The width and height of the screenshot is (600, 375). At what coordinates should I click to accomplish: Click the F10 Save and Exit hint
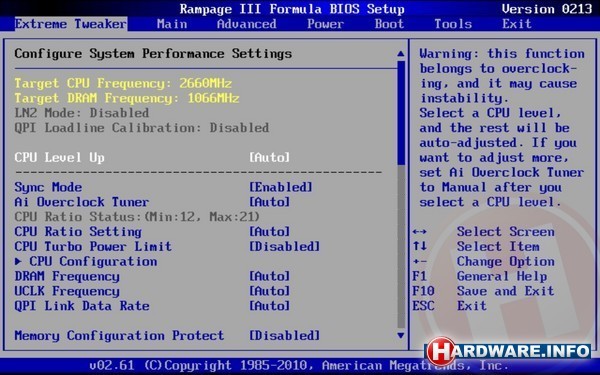pyautogui.click(x=483, y=291)
